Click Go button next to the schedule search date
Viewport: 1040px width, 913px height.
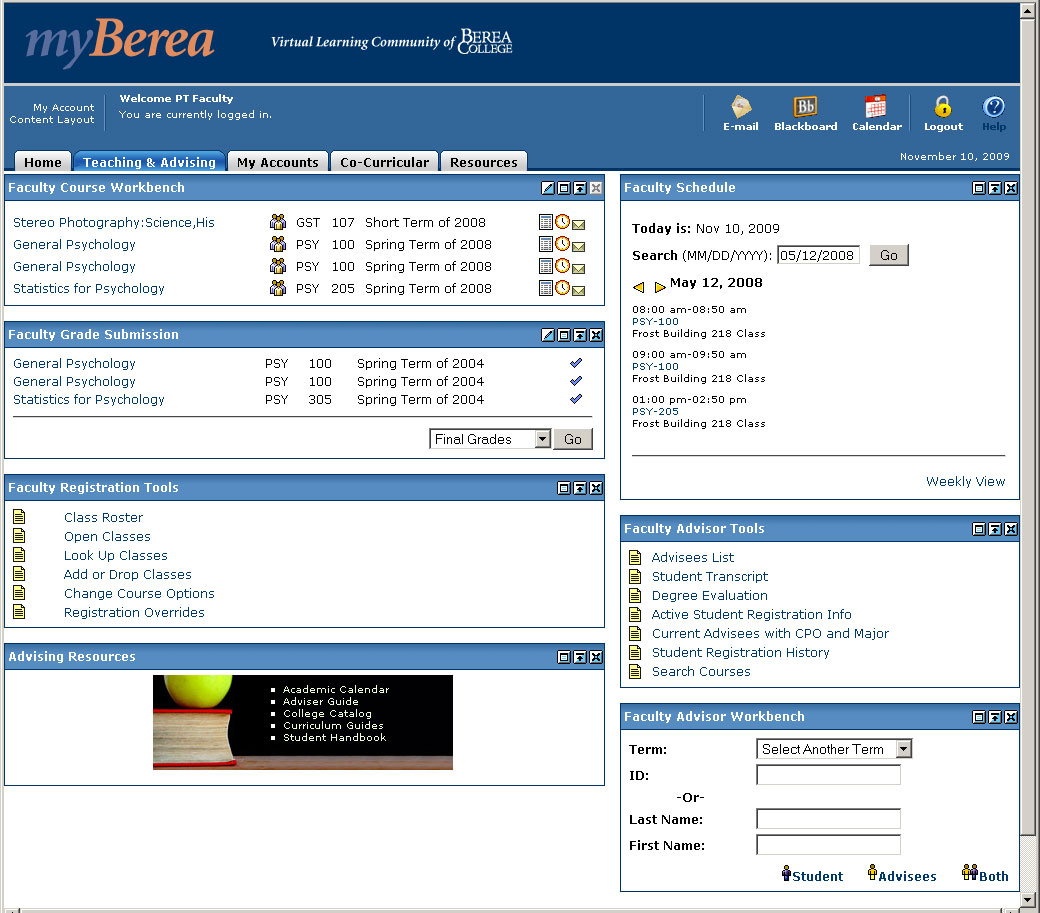tap(889, 255)
